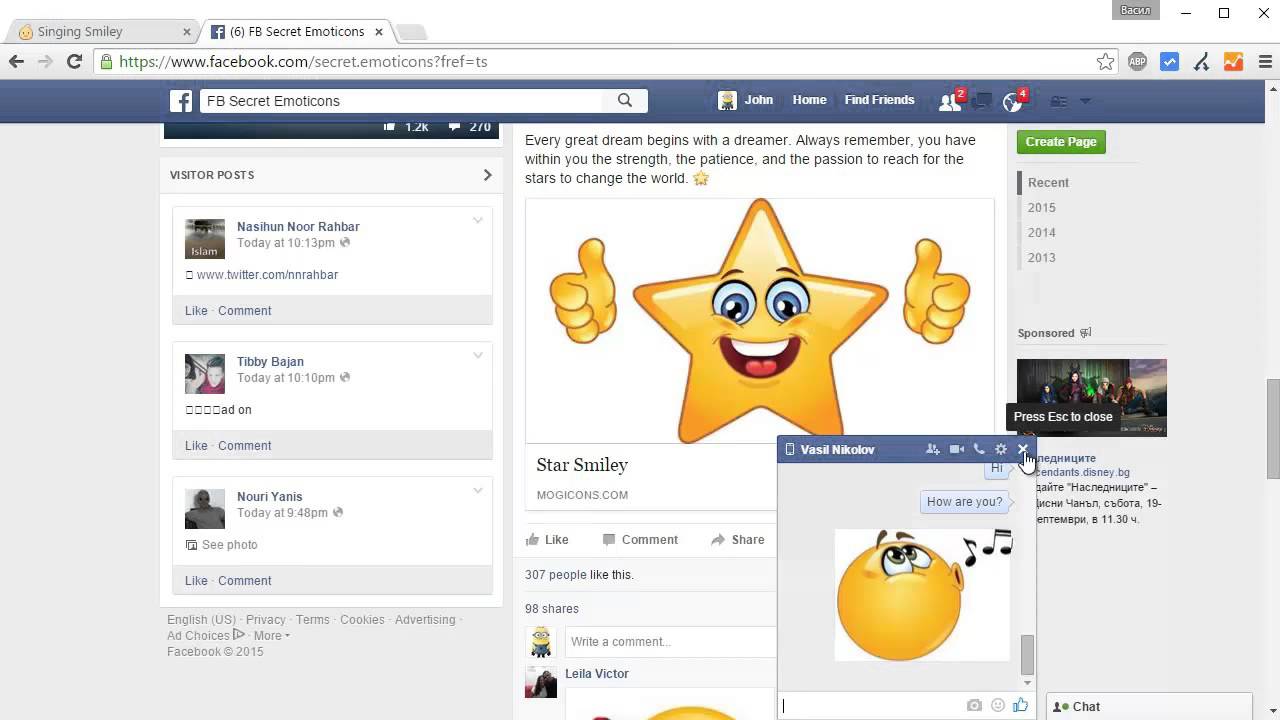Share the Star Smiley post
Screen dimensions: 1280x720
[x=737, y=540]
